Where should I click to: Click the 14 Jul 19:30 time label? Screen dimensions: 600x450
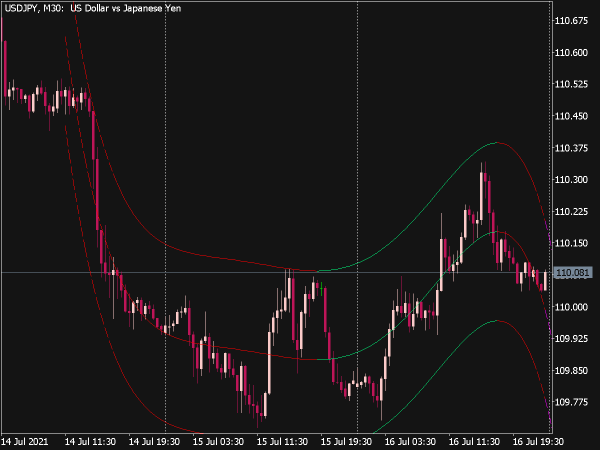pyautogui.click(x=154, y=442)
